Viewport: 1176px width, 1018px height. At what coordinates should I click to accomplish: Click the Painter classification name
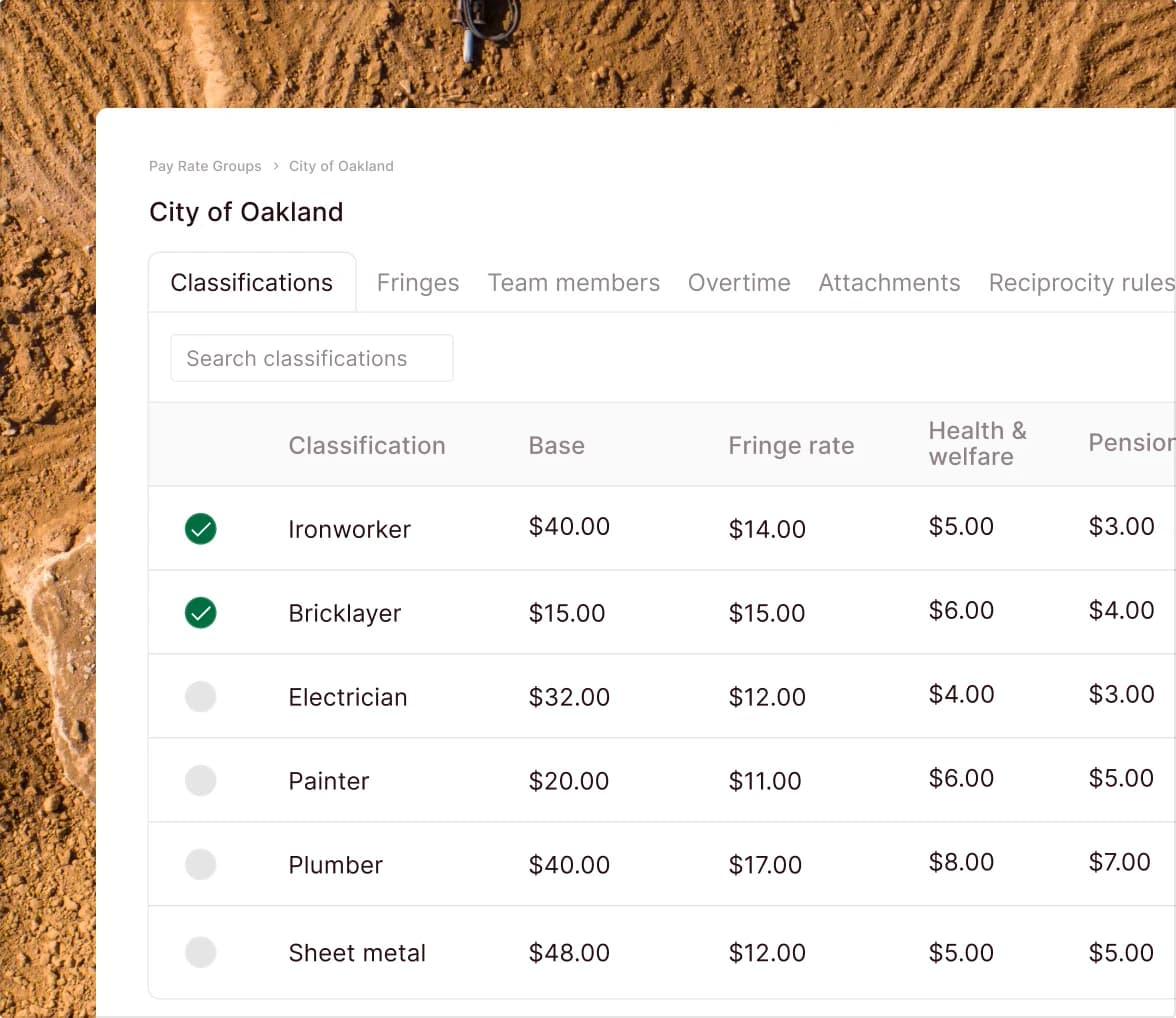[x=329, y=782]
